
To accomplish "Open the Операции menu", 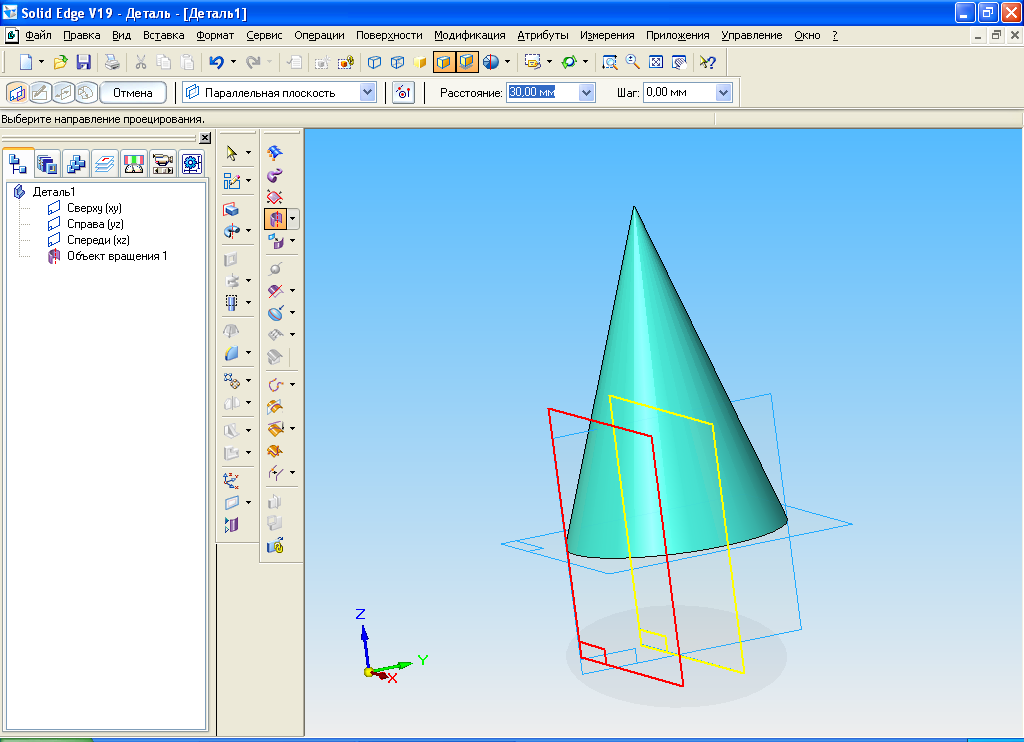I will pos(319,35).
